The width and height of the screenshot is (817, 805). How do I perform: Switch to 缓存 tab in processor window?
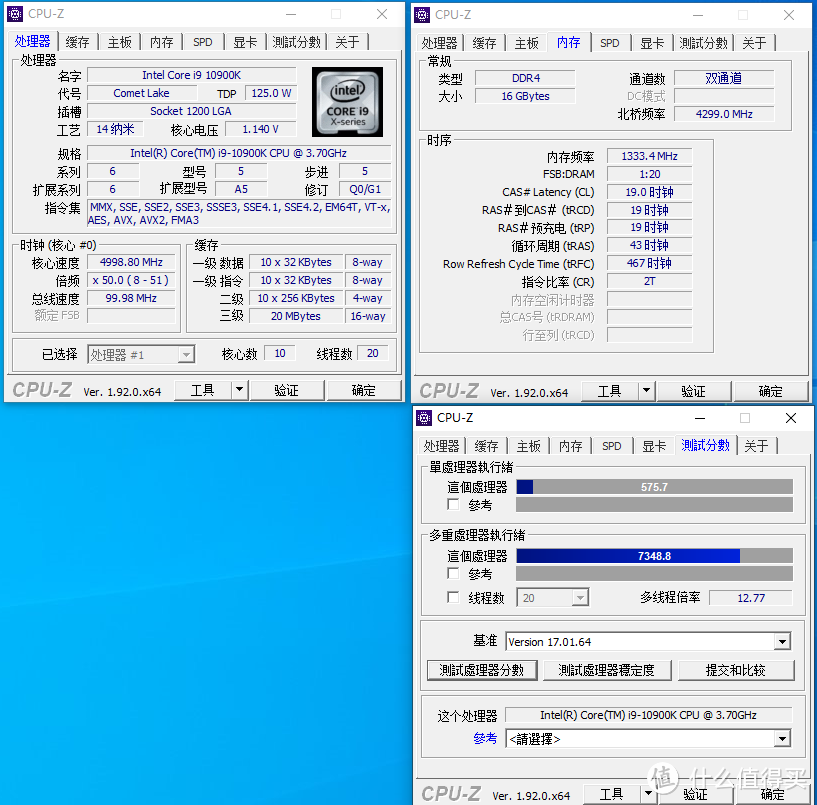78,42
